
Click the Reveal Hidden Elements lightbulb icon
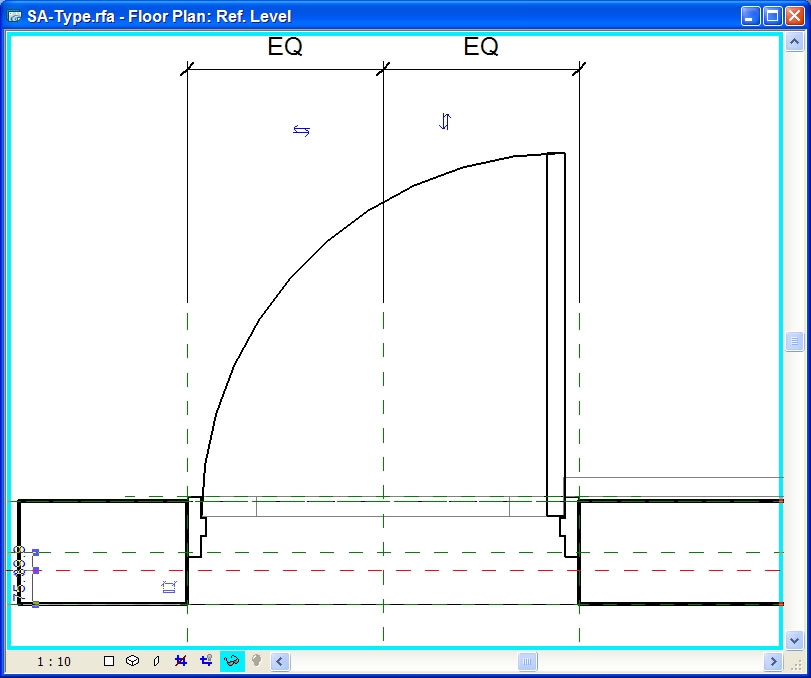256,660
